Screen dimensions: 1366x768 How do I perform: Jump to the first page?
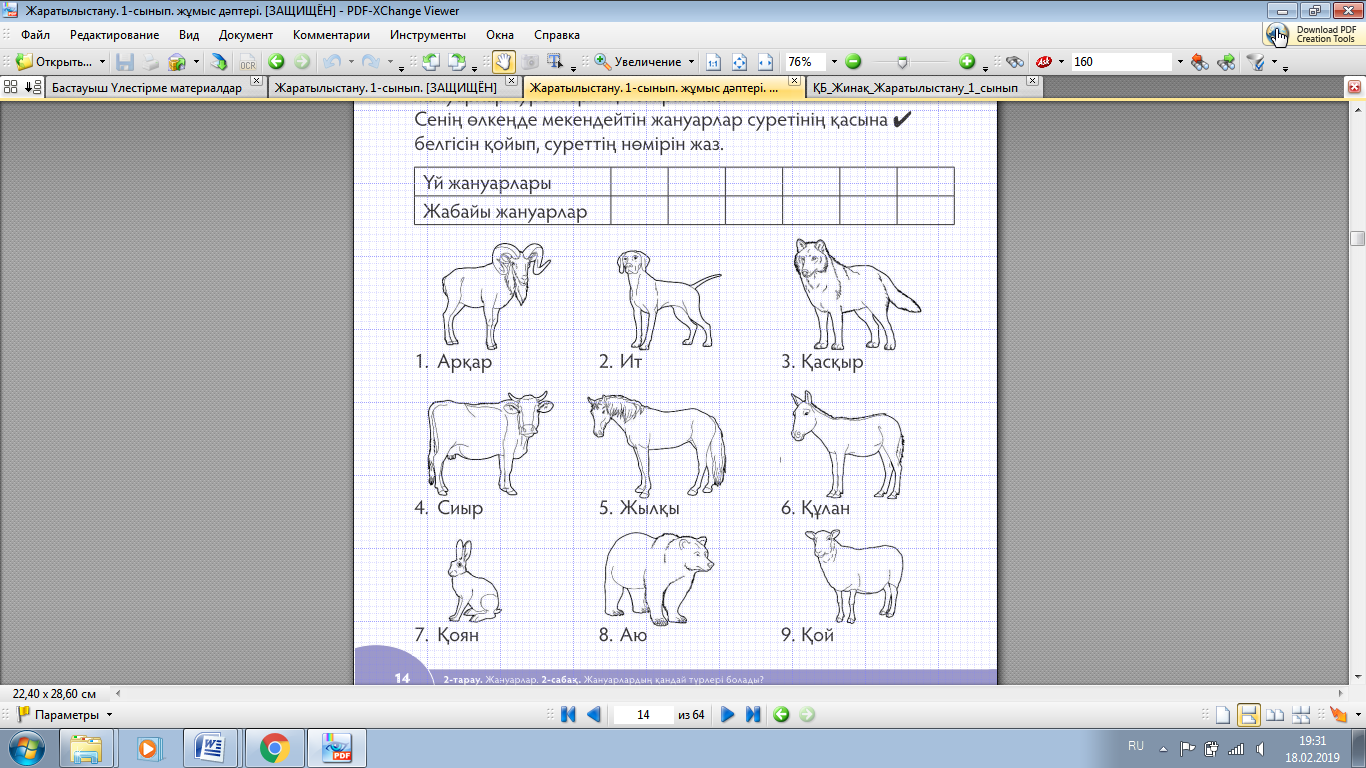[x=568, y=714]
